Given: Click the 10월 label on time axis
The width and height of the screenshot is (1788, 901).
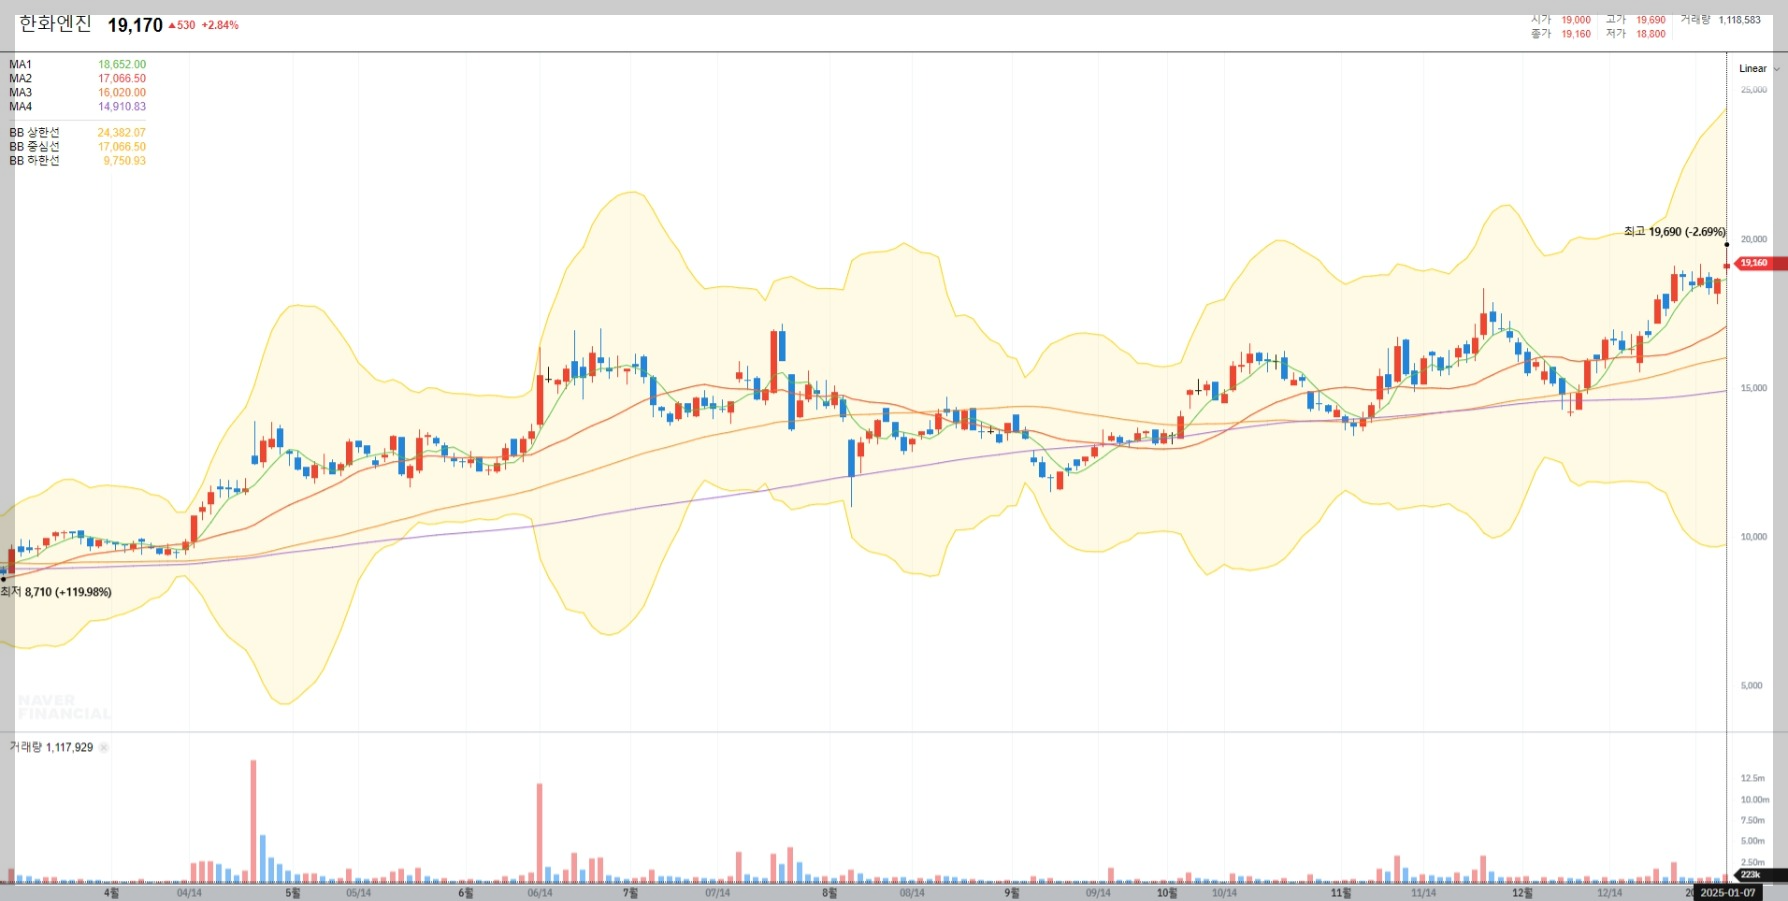Looking at the screenshot, I should [x=1167, y=893].
